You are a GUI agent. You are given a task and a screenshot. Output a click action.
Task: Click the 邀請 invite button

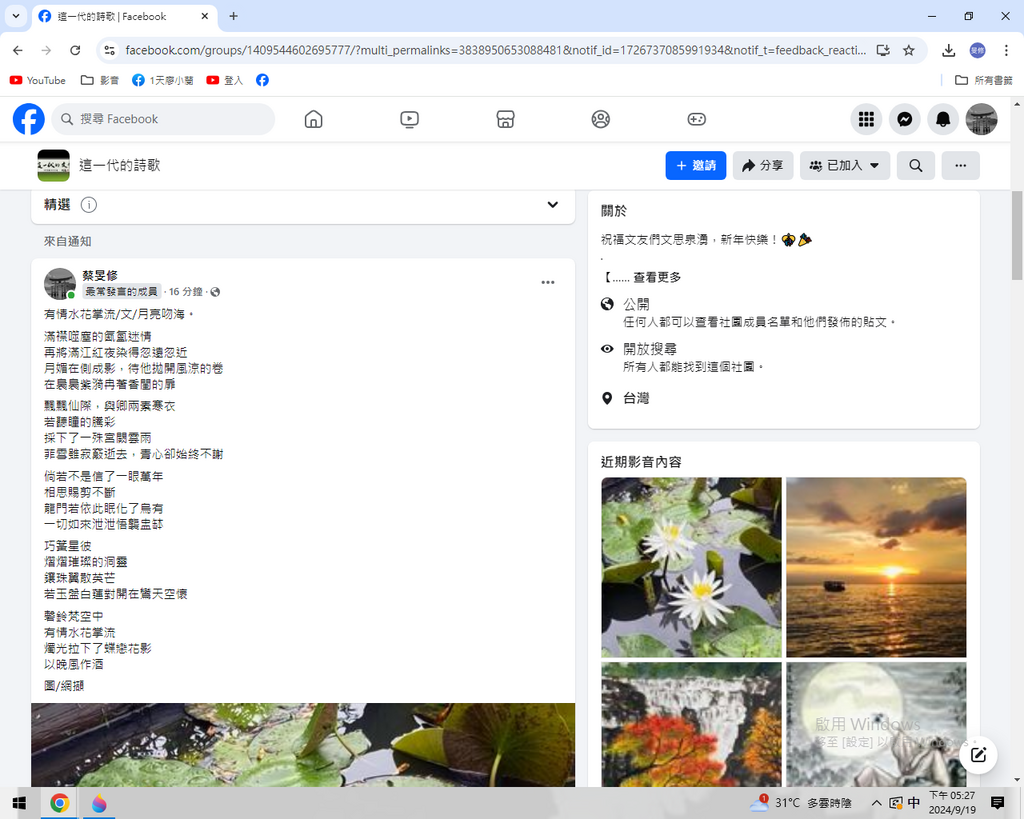coord(695,166)
